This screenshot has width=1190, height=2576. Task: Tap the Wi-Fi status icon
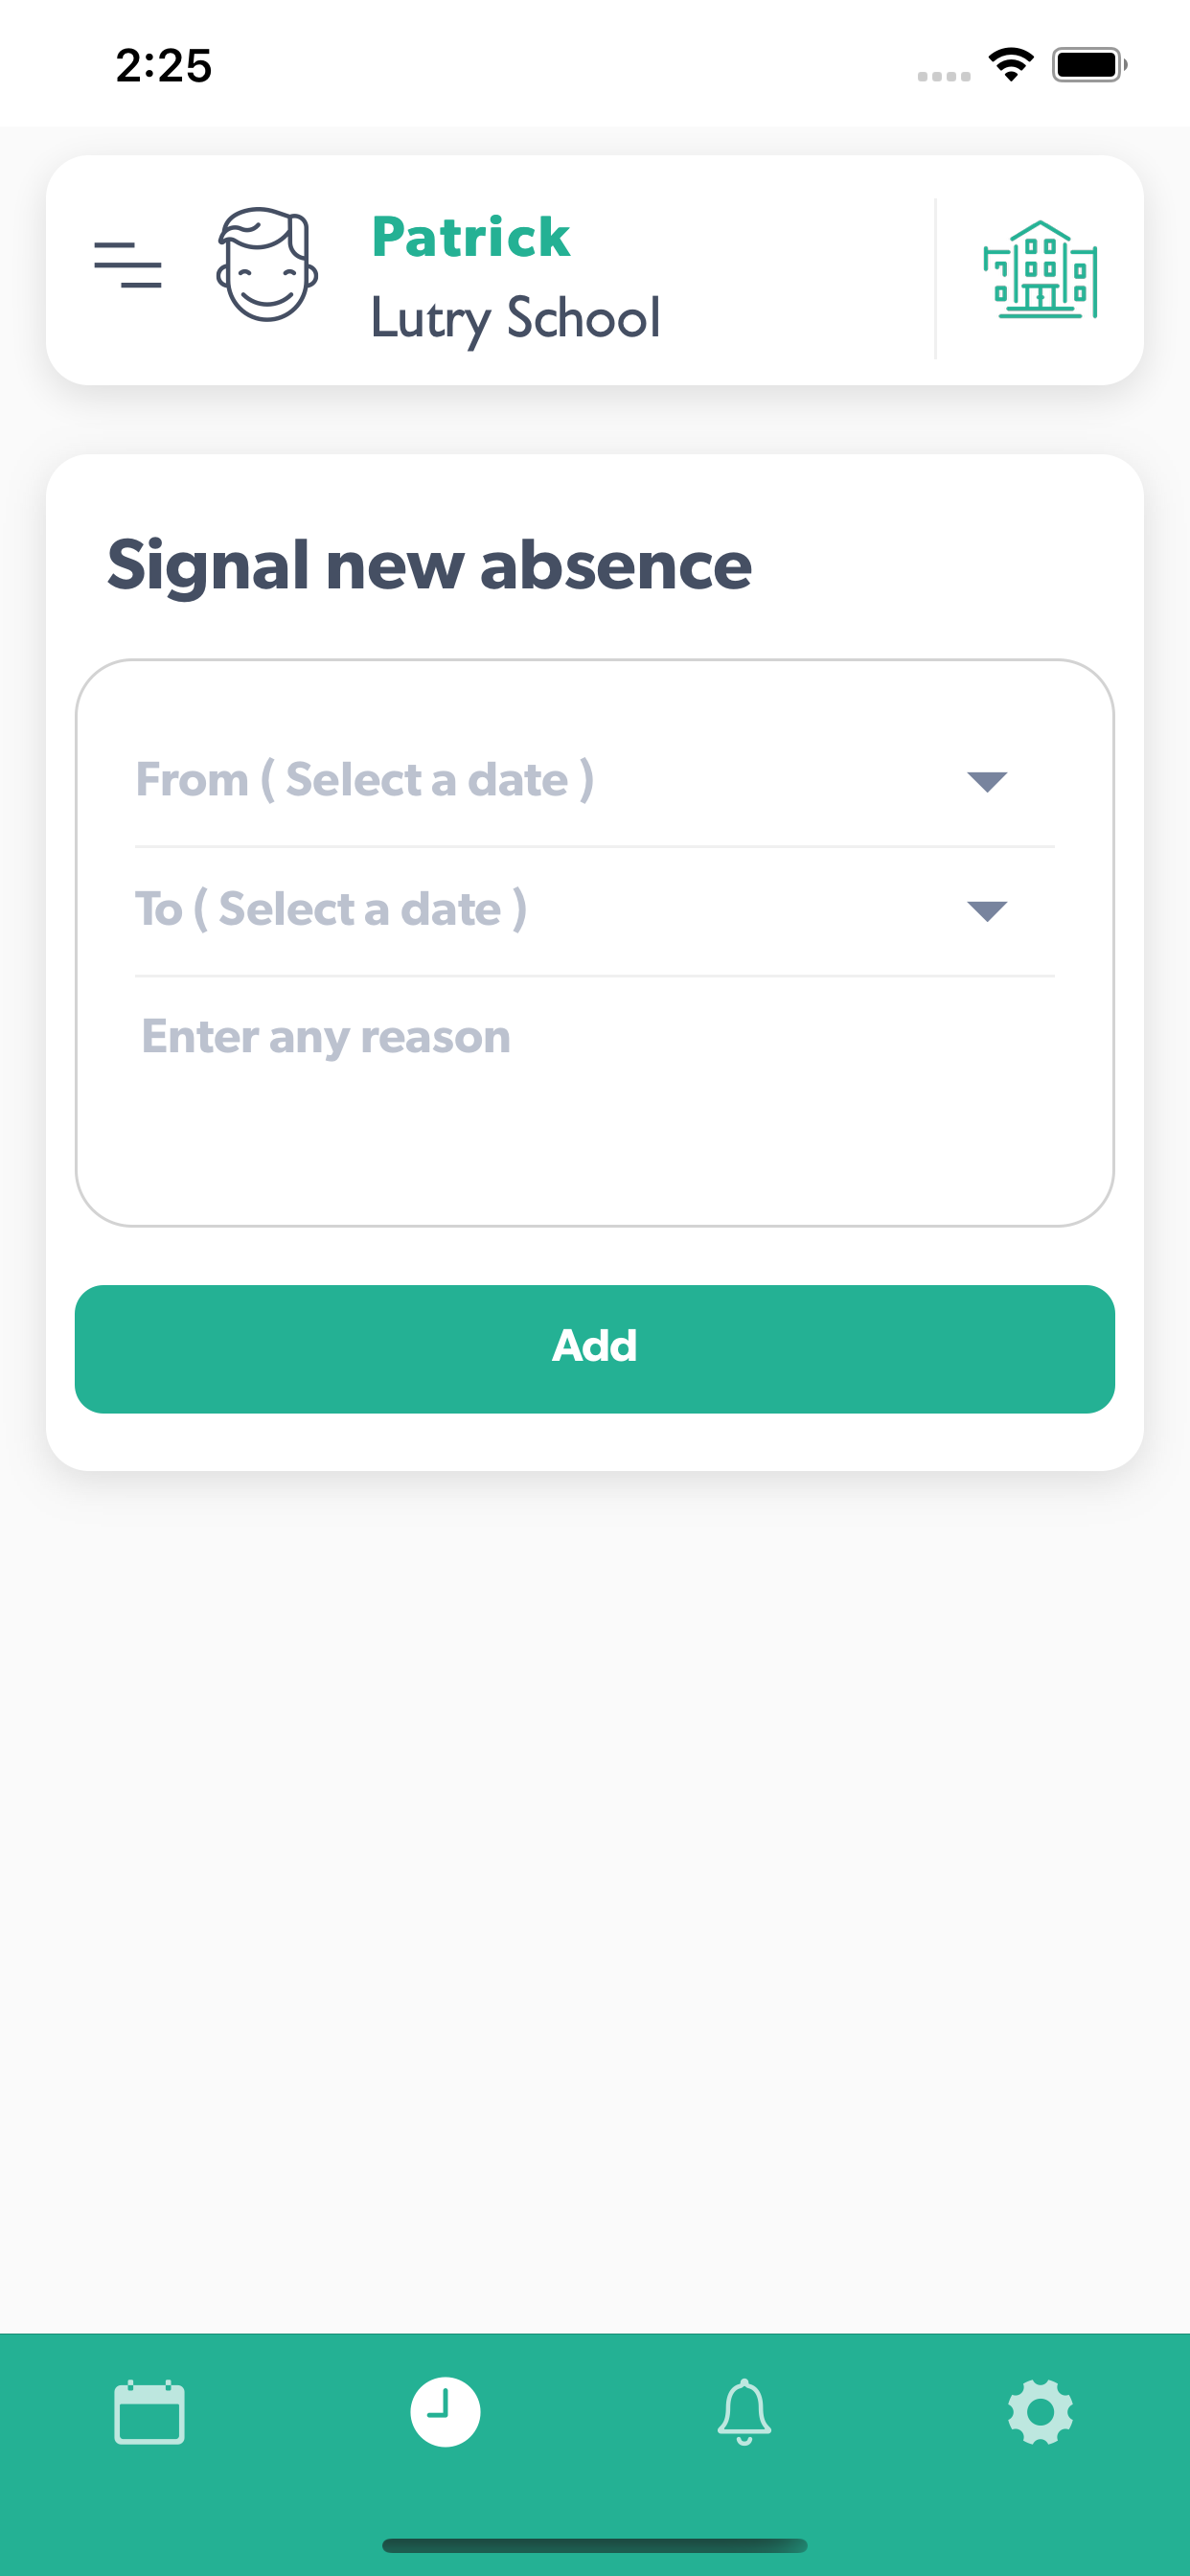pos(1011,65)
